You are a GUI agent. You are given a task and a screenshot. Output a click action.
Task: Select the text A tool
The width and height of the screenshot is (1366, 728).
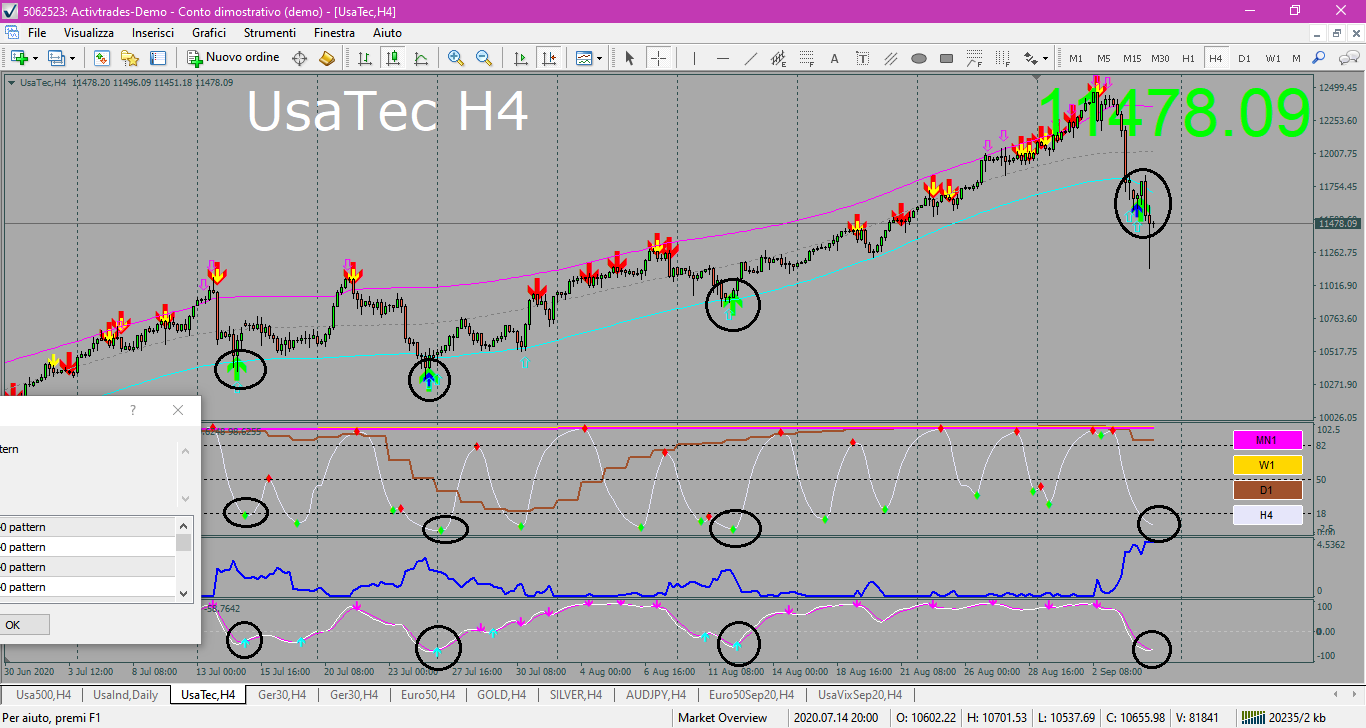click(834, 58)
